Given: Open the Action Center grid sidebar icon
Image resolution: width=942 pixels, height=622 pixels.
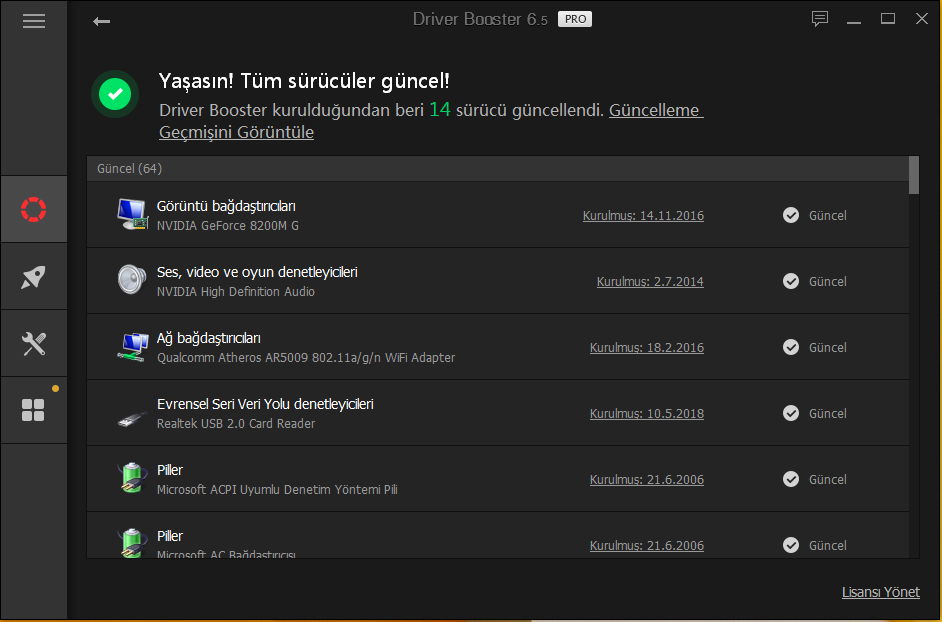Looking at the screenshot, I should point(33,410).
